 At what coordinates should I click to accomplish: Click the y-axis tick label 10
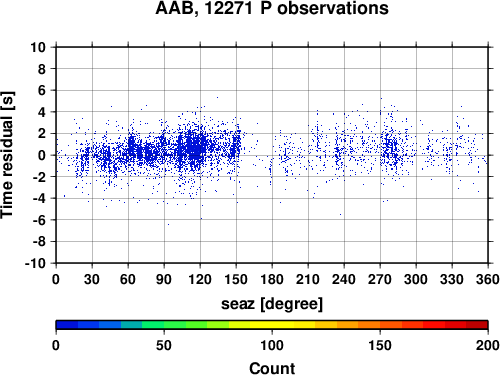click(x=38, y=47)
